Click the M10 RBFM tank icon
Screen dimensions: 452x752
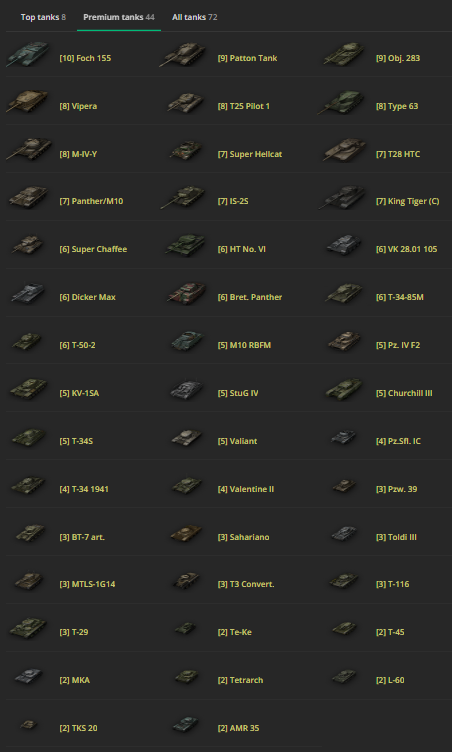click(x=188, y=341)
